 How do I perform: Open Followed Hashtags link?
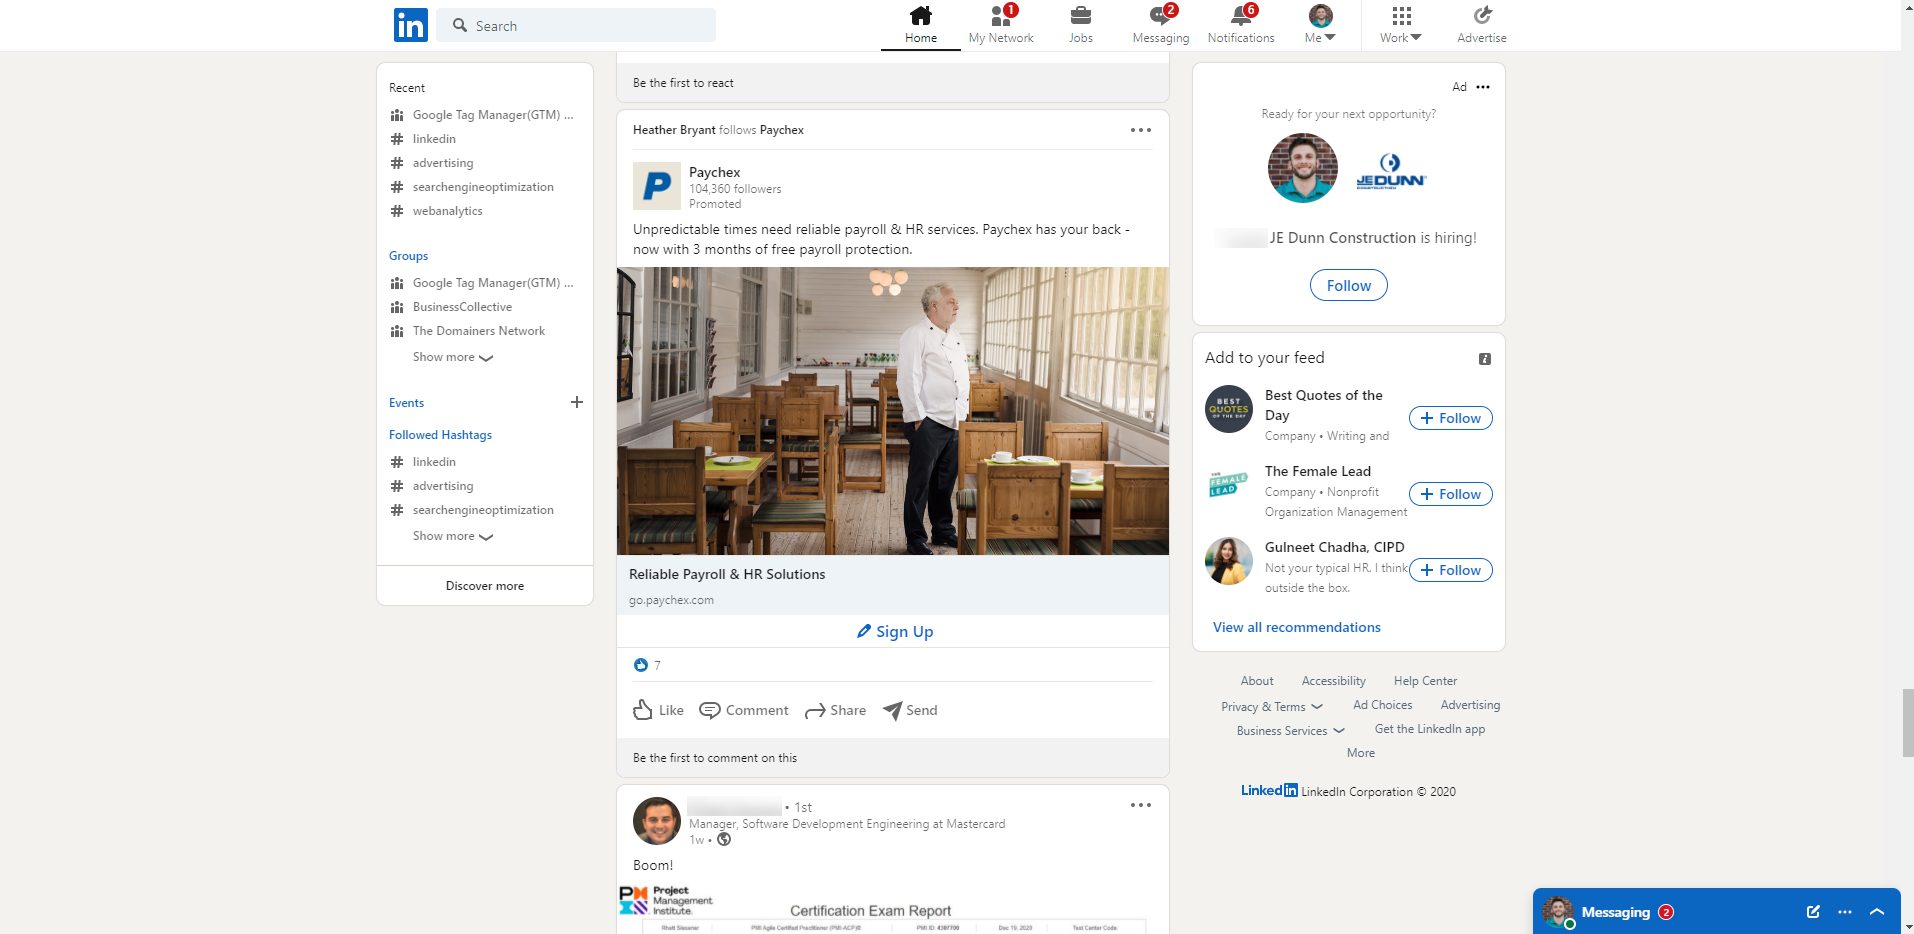pyautogui.click(x=440, y=435)
